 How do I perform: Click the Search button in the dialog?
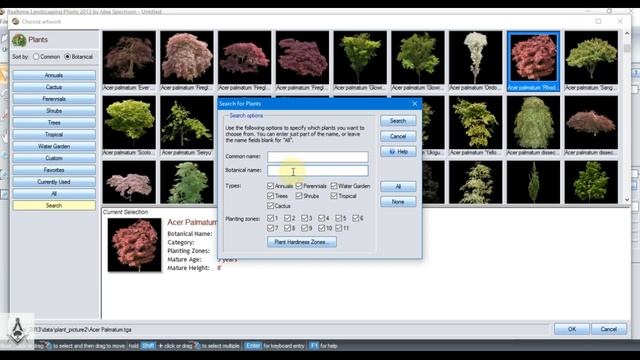pos(398,121)
